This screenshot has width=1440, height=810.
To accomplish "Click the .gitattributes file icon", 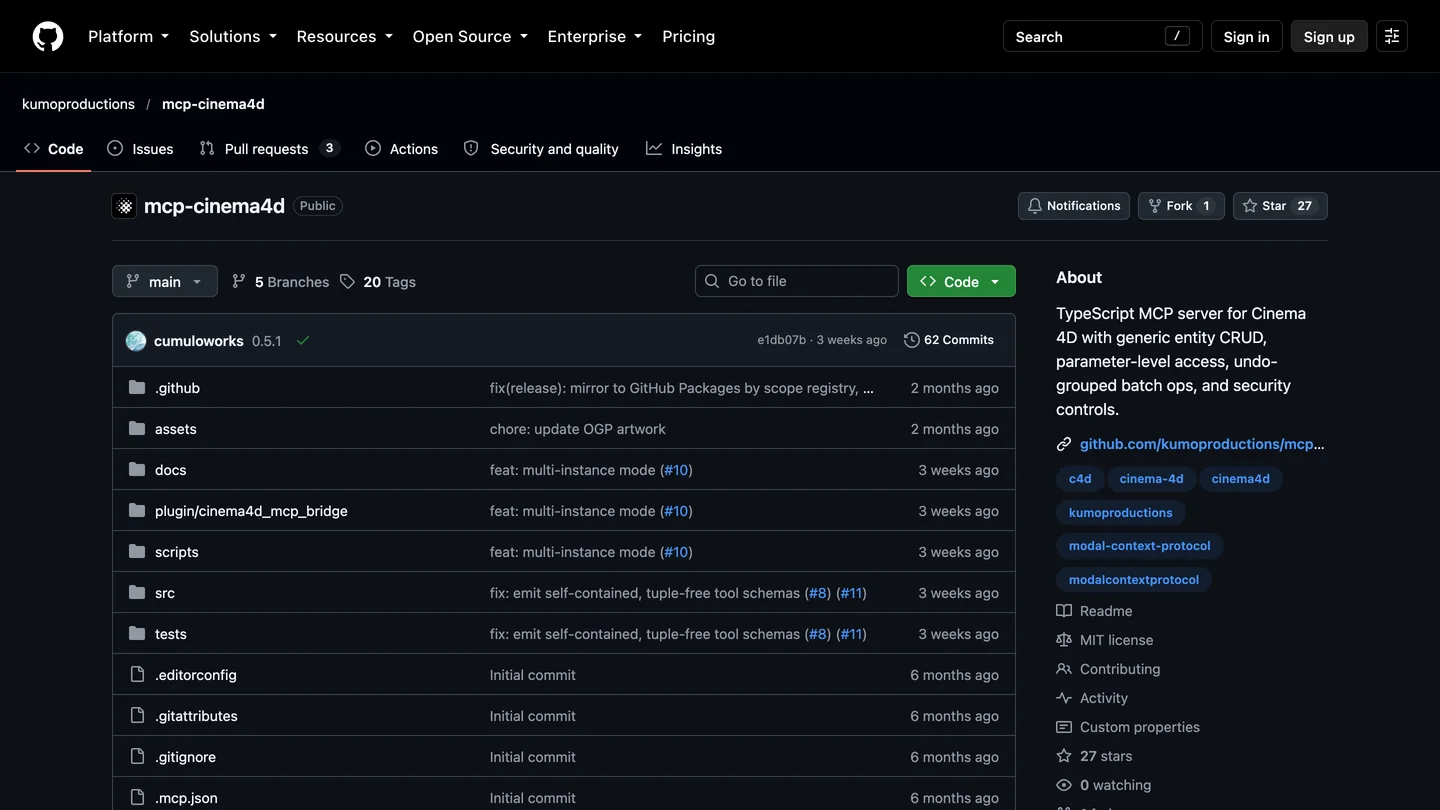I will coord(137,716).
